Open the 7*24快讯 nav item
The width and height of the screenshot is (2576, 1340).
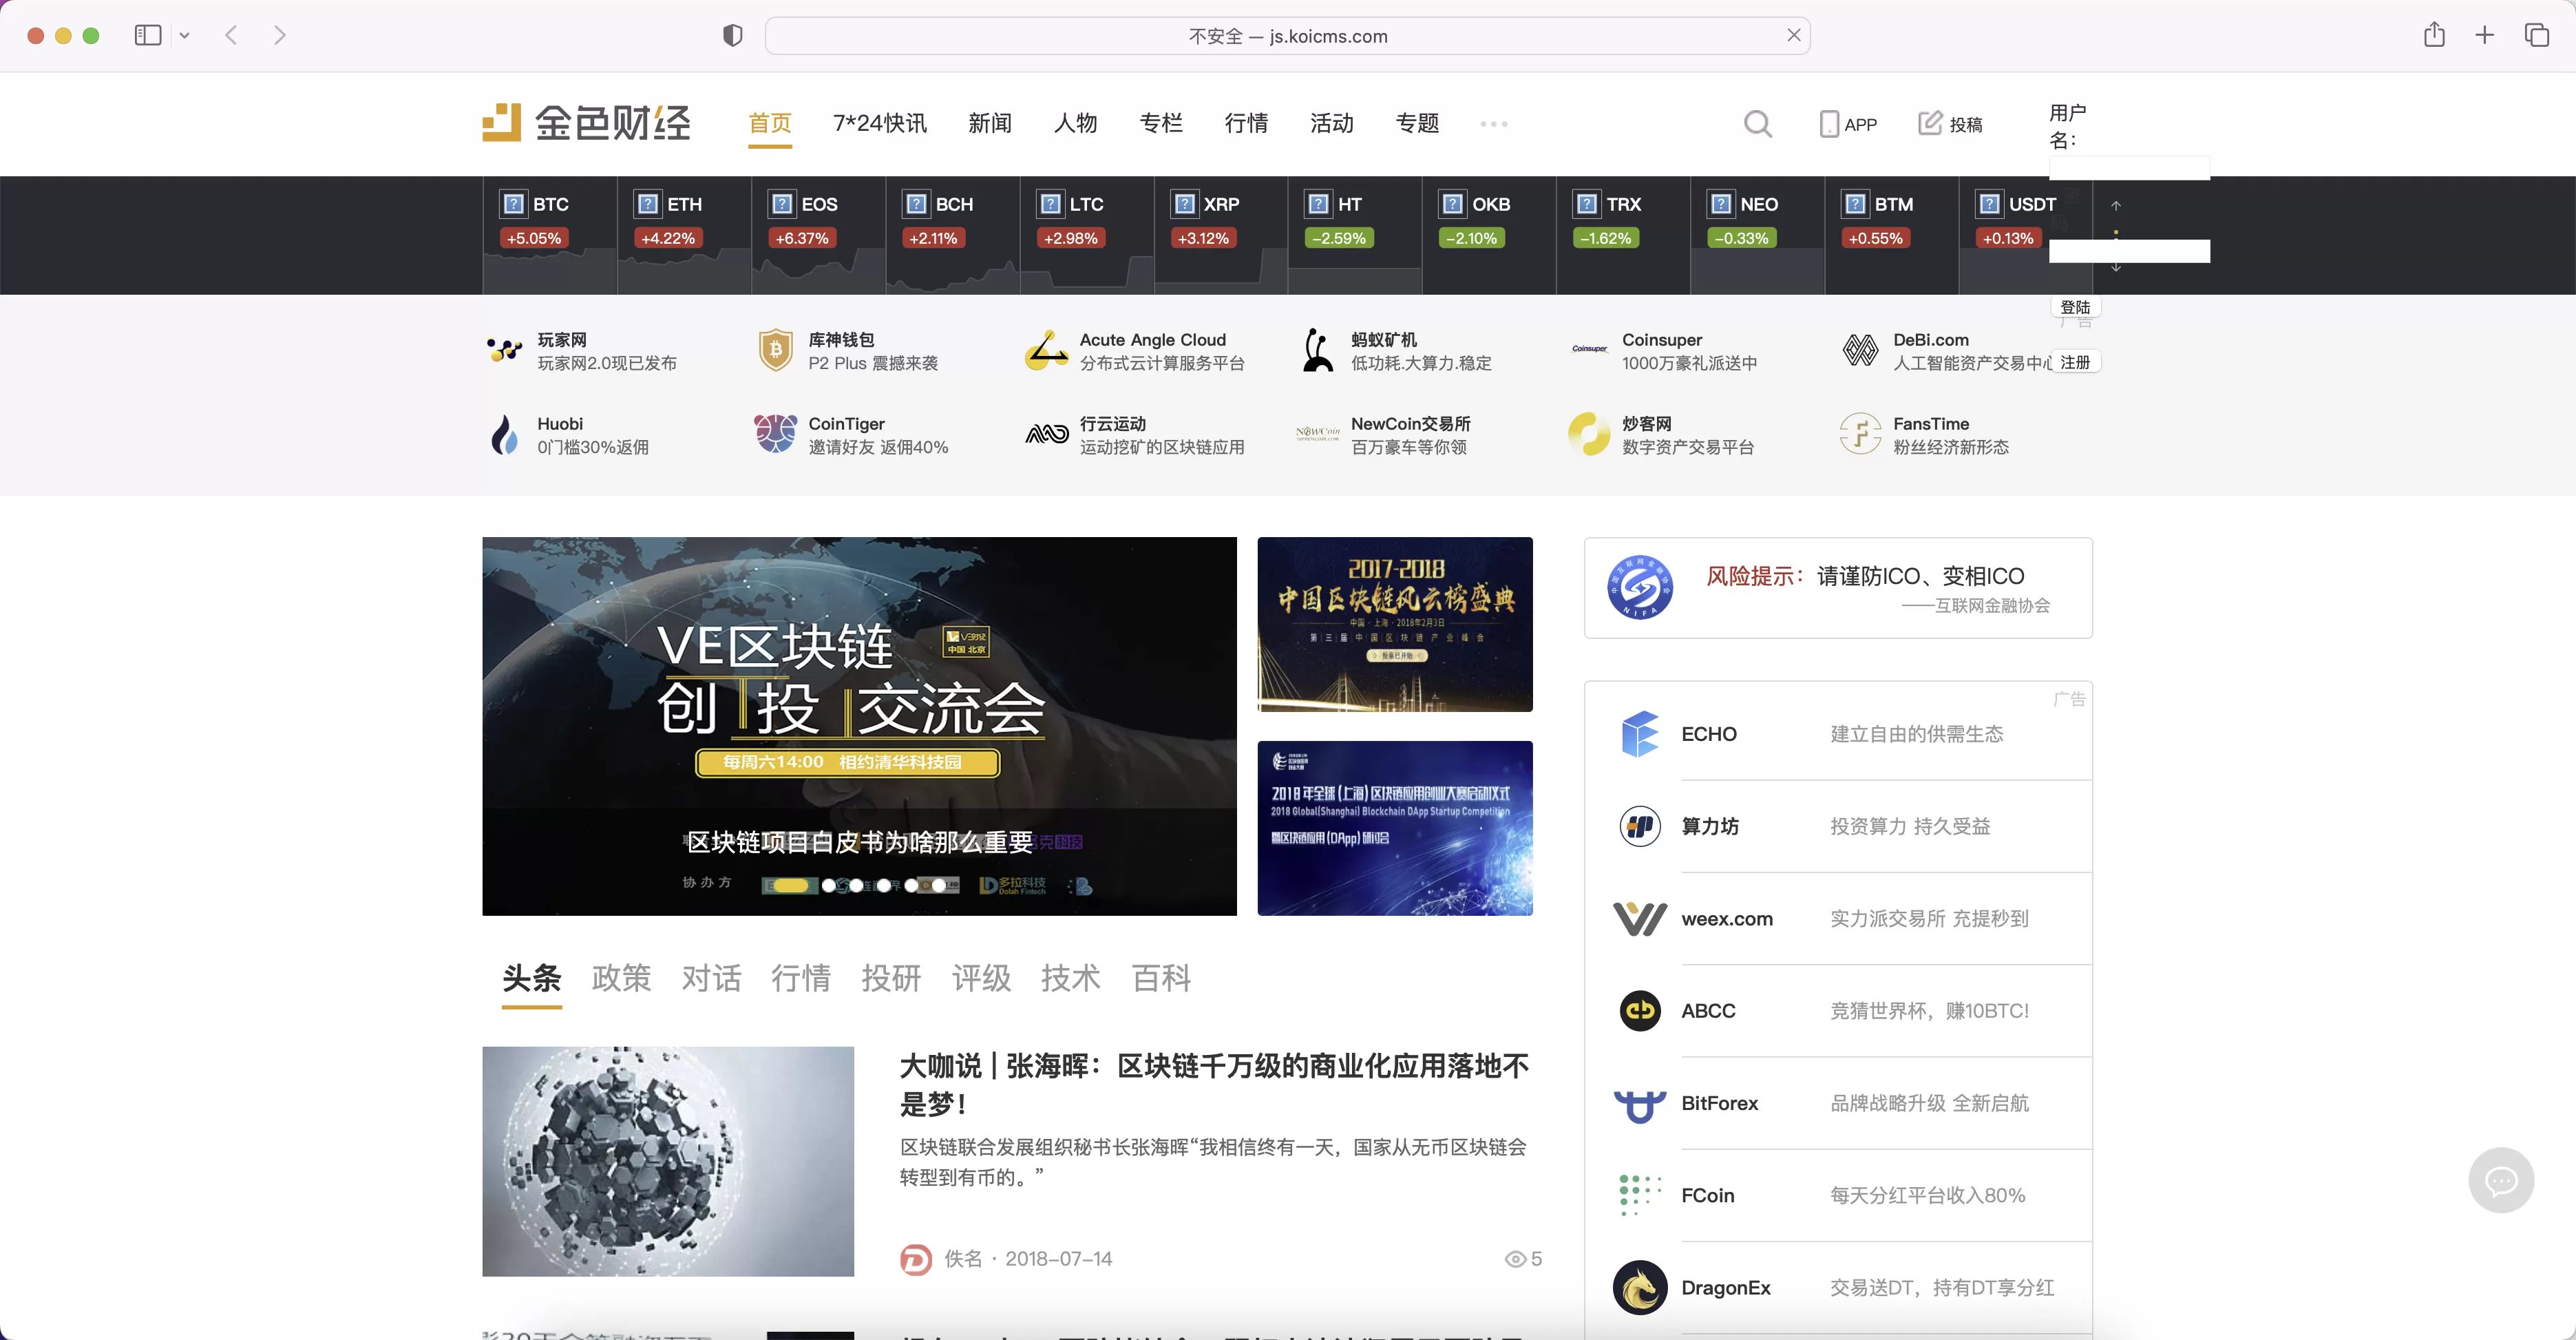pos(880,123)
